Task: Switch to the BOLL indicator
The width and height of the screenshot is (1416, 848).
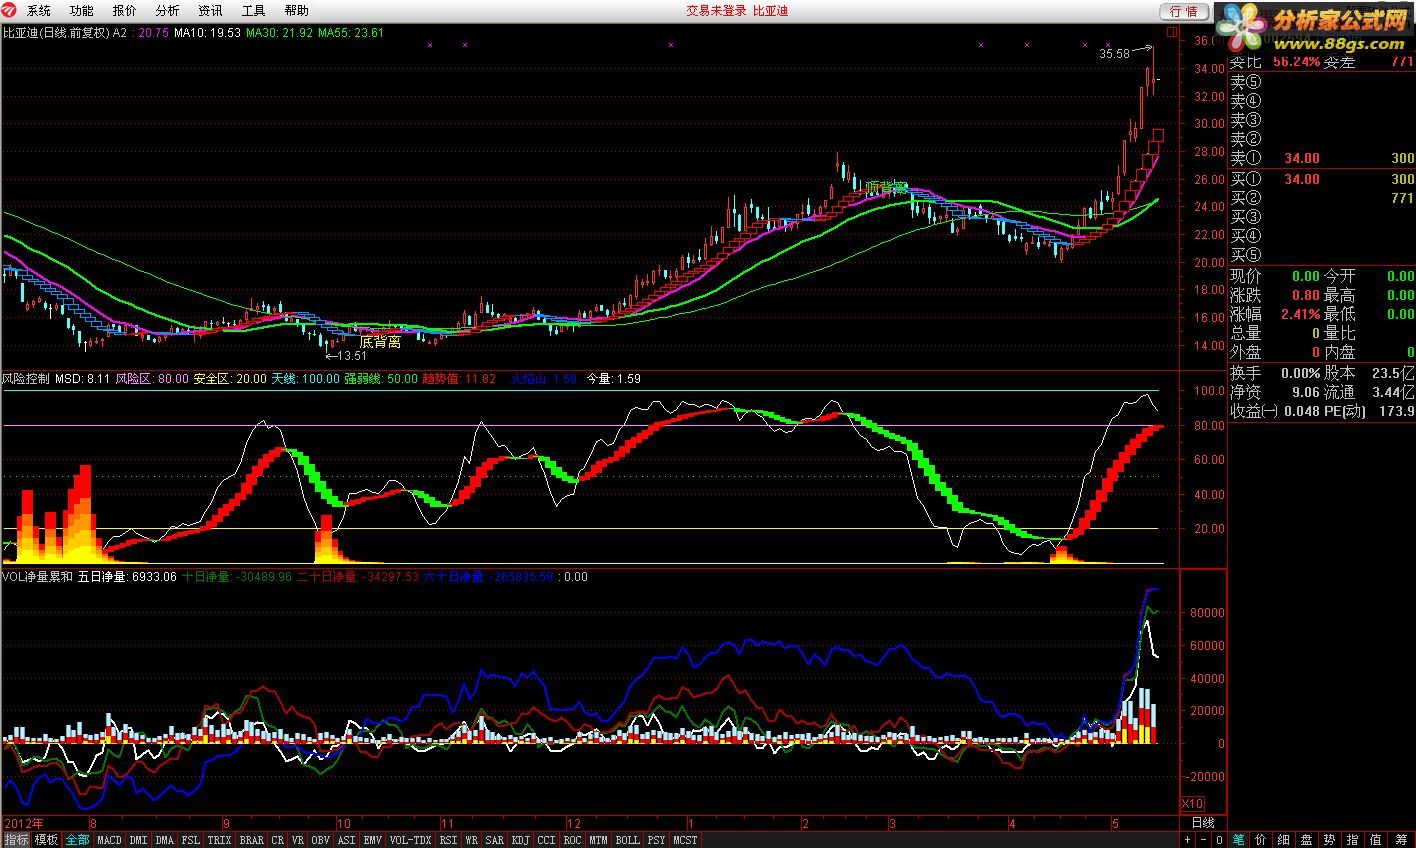Action: pos(627,840)
